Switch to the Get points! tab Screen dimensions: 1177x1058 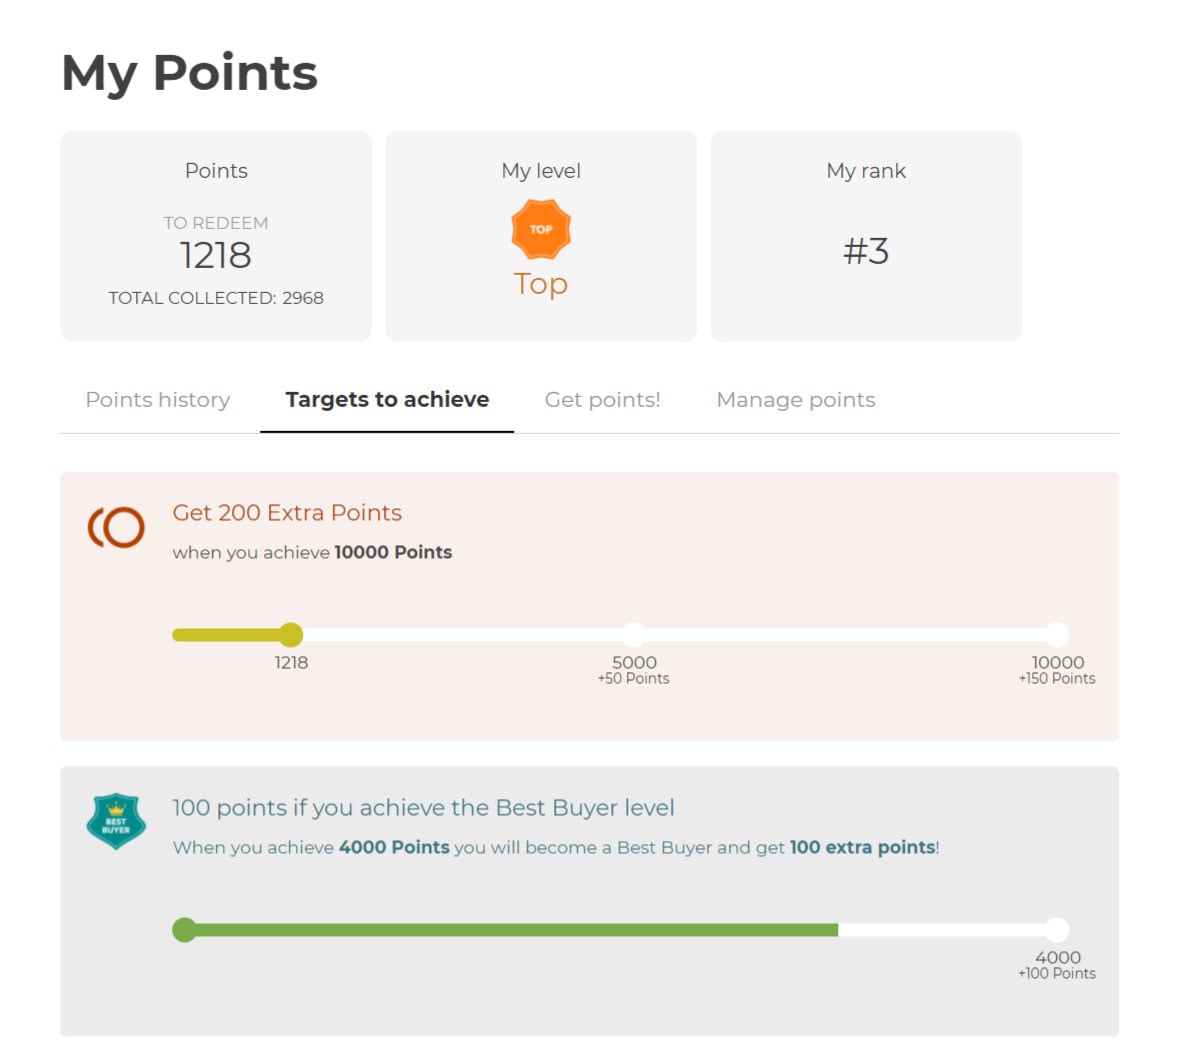click(602, 400)
